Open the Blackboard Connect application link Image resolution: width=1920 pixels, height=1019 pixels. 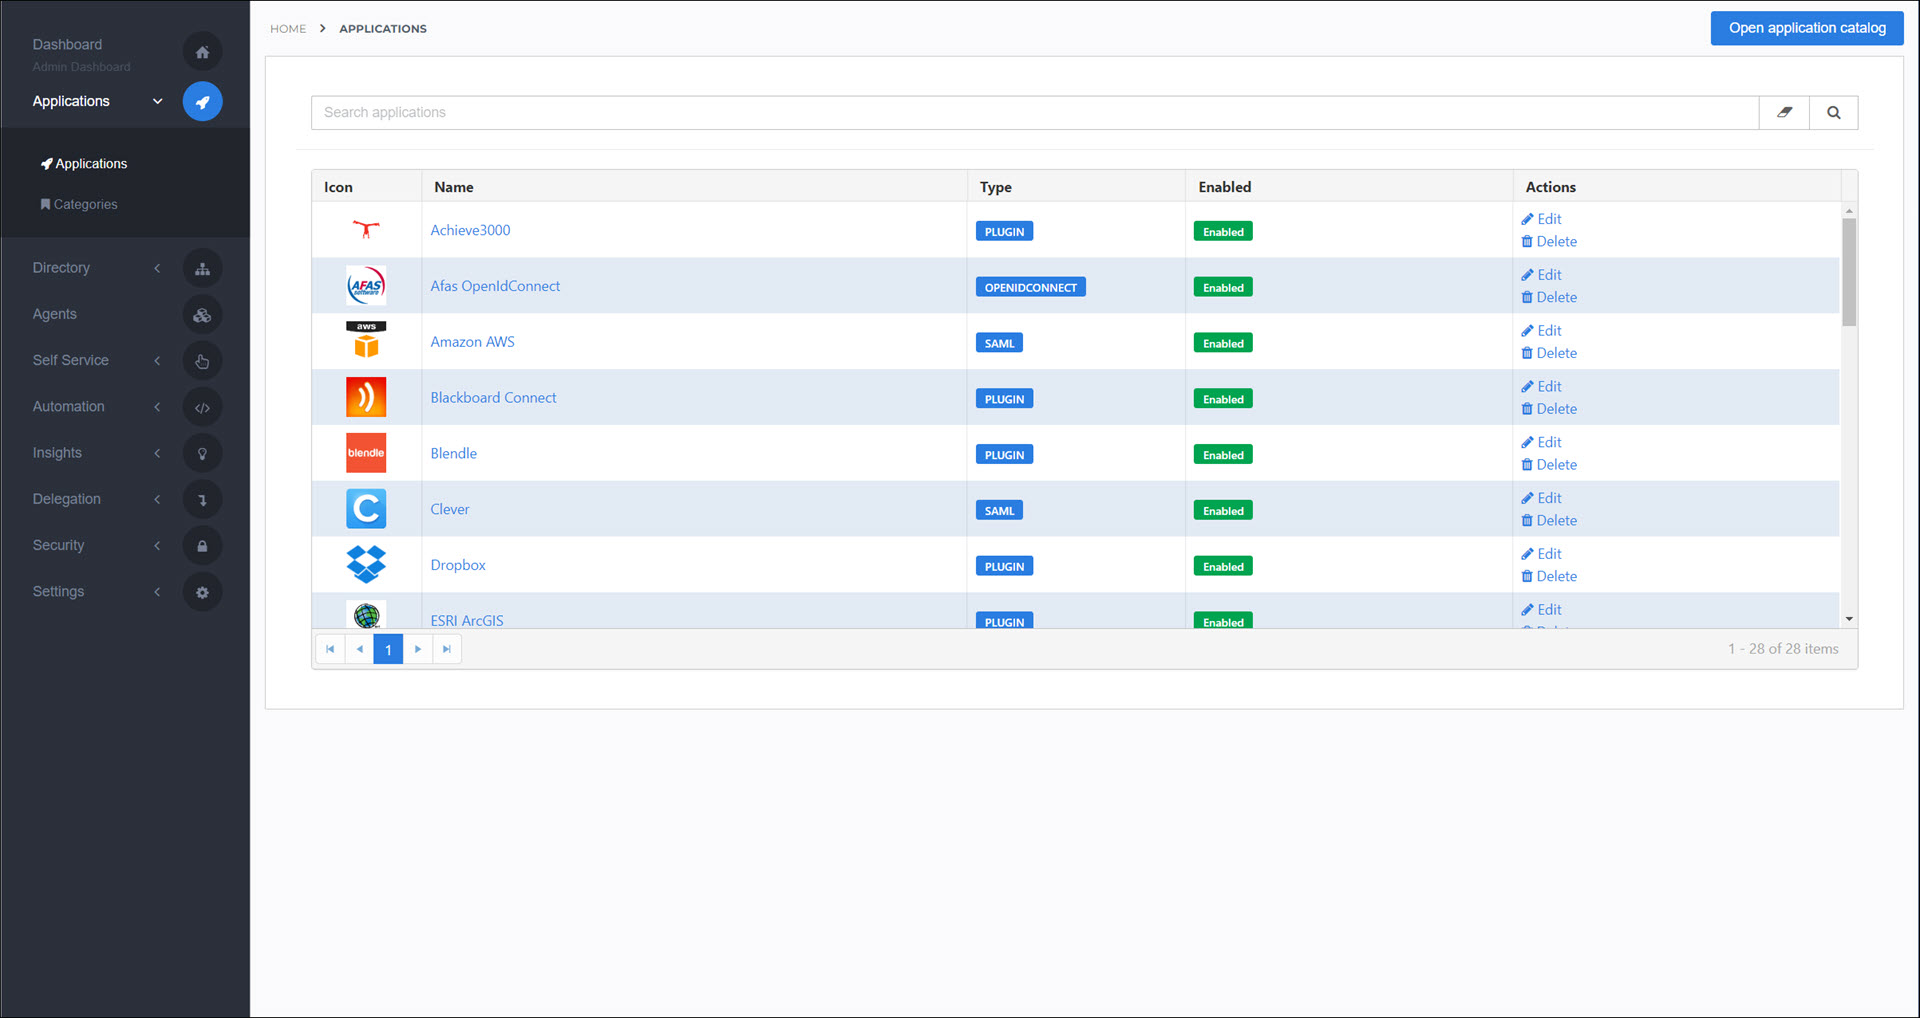493,398
